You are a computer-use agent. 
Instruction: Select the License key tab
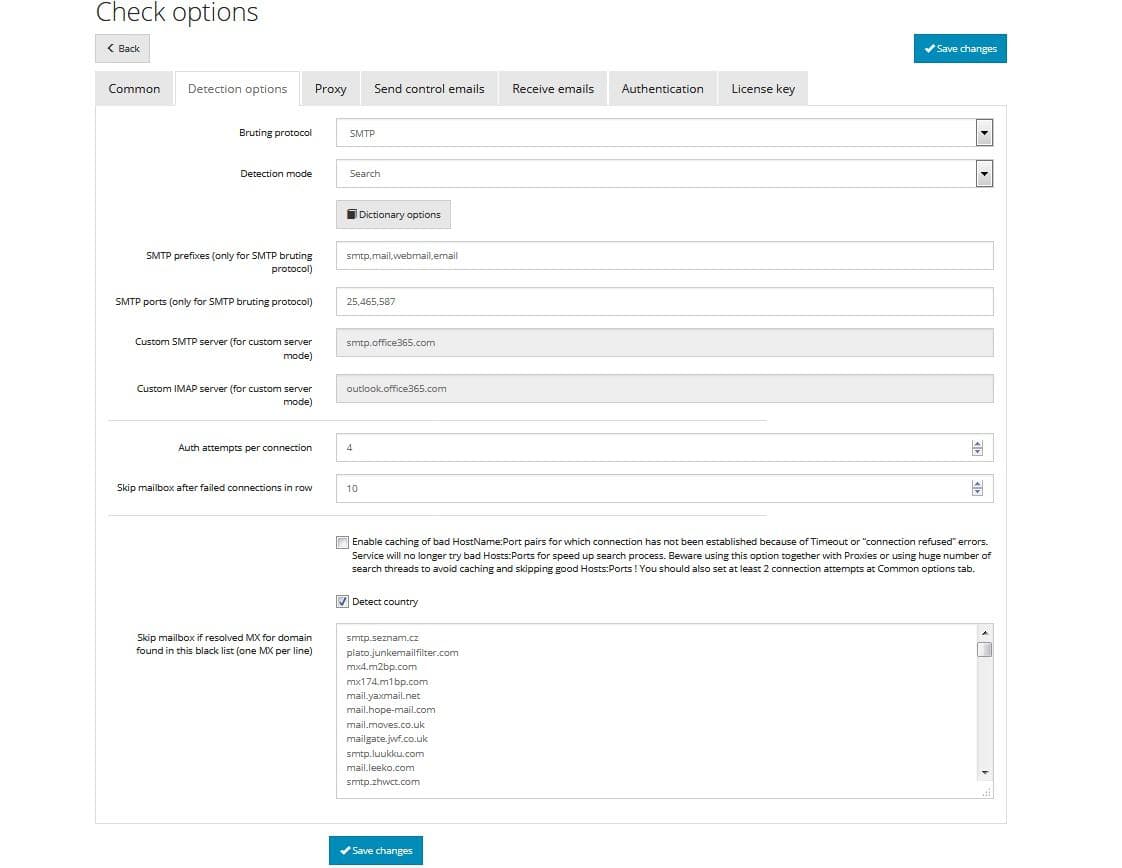tap(763, 88)
